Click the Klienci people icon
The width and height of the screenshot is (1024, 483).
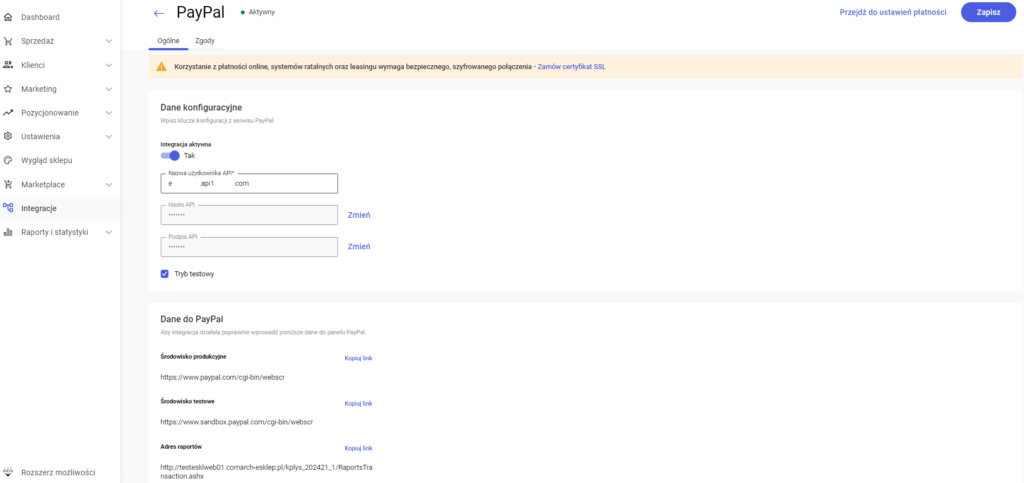(8, 65)
